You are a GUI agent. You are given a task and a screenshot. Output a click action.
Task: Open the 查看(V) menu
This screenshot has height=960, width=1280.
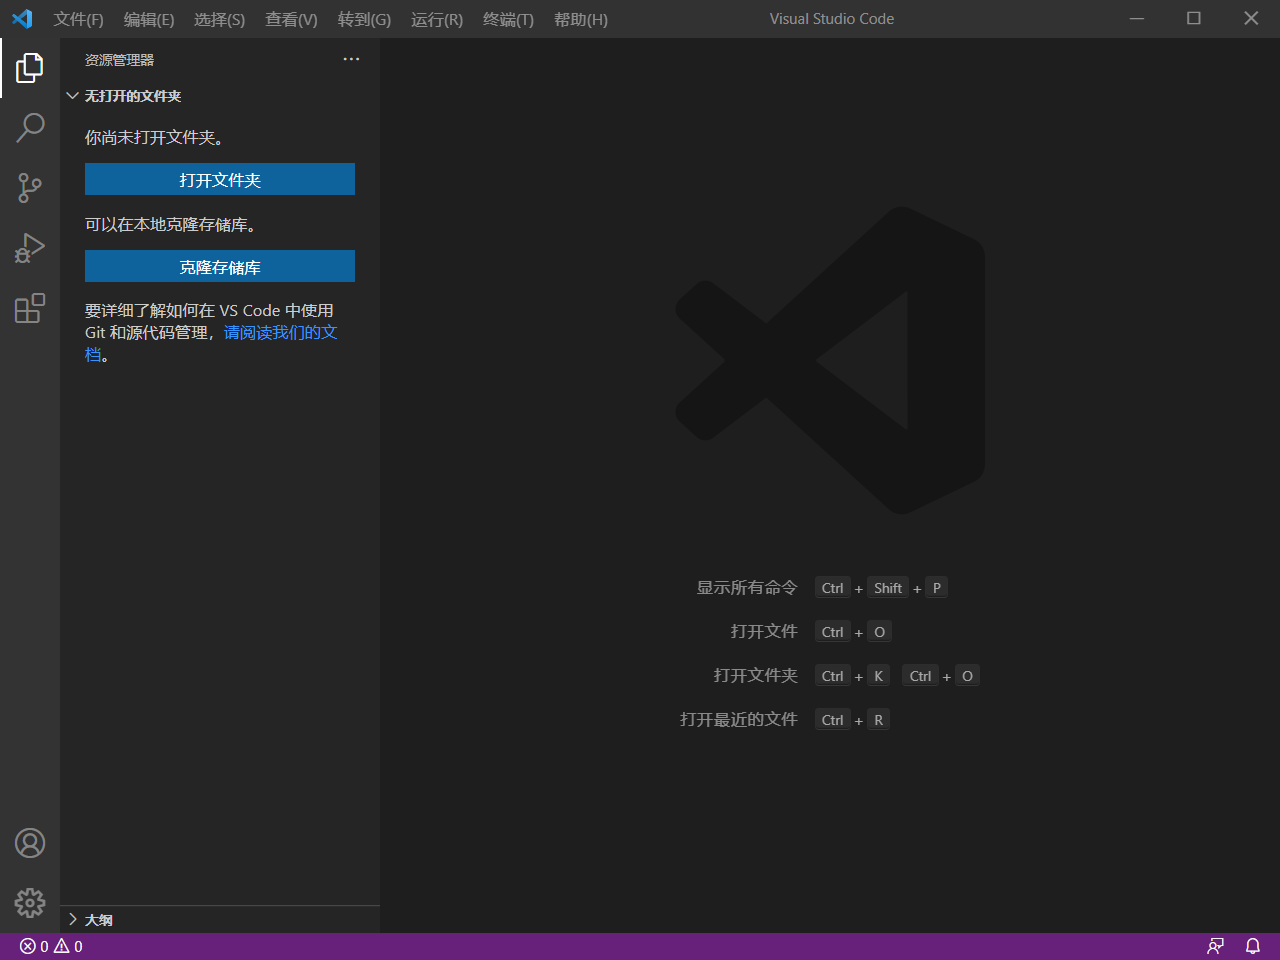pyautogui.click(x=291, y=19)
